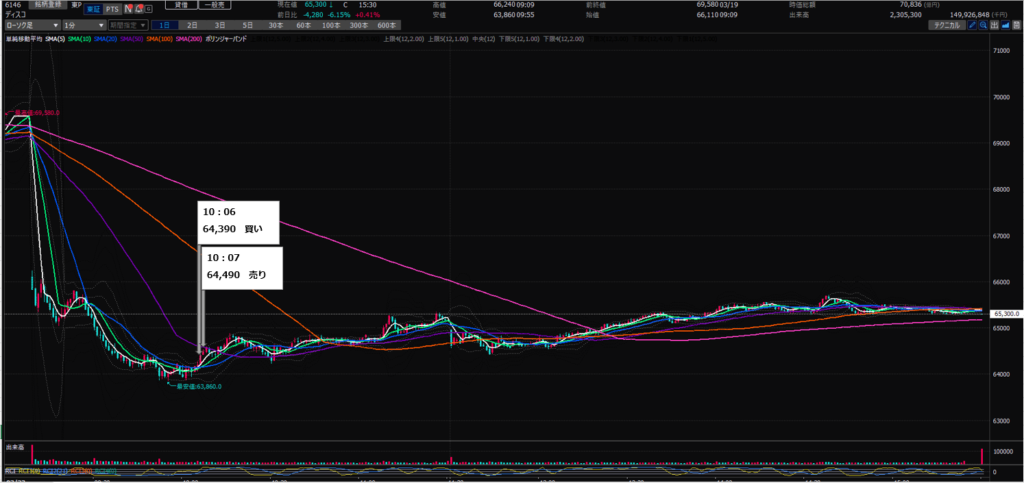The image size is (1024, 483).
Task: Click the orange SMA(100) legend label
Action: 159,38
